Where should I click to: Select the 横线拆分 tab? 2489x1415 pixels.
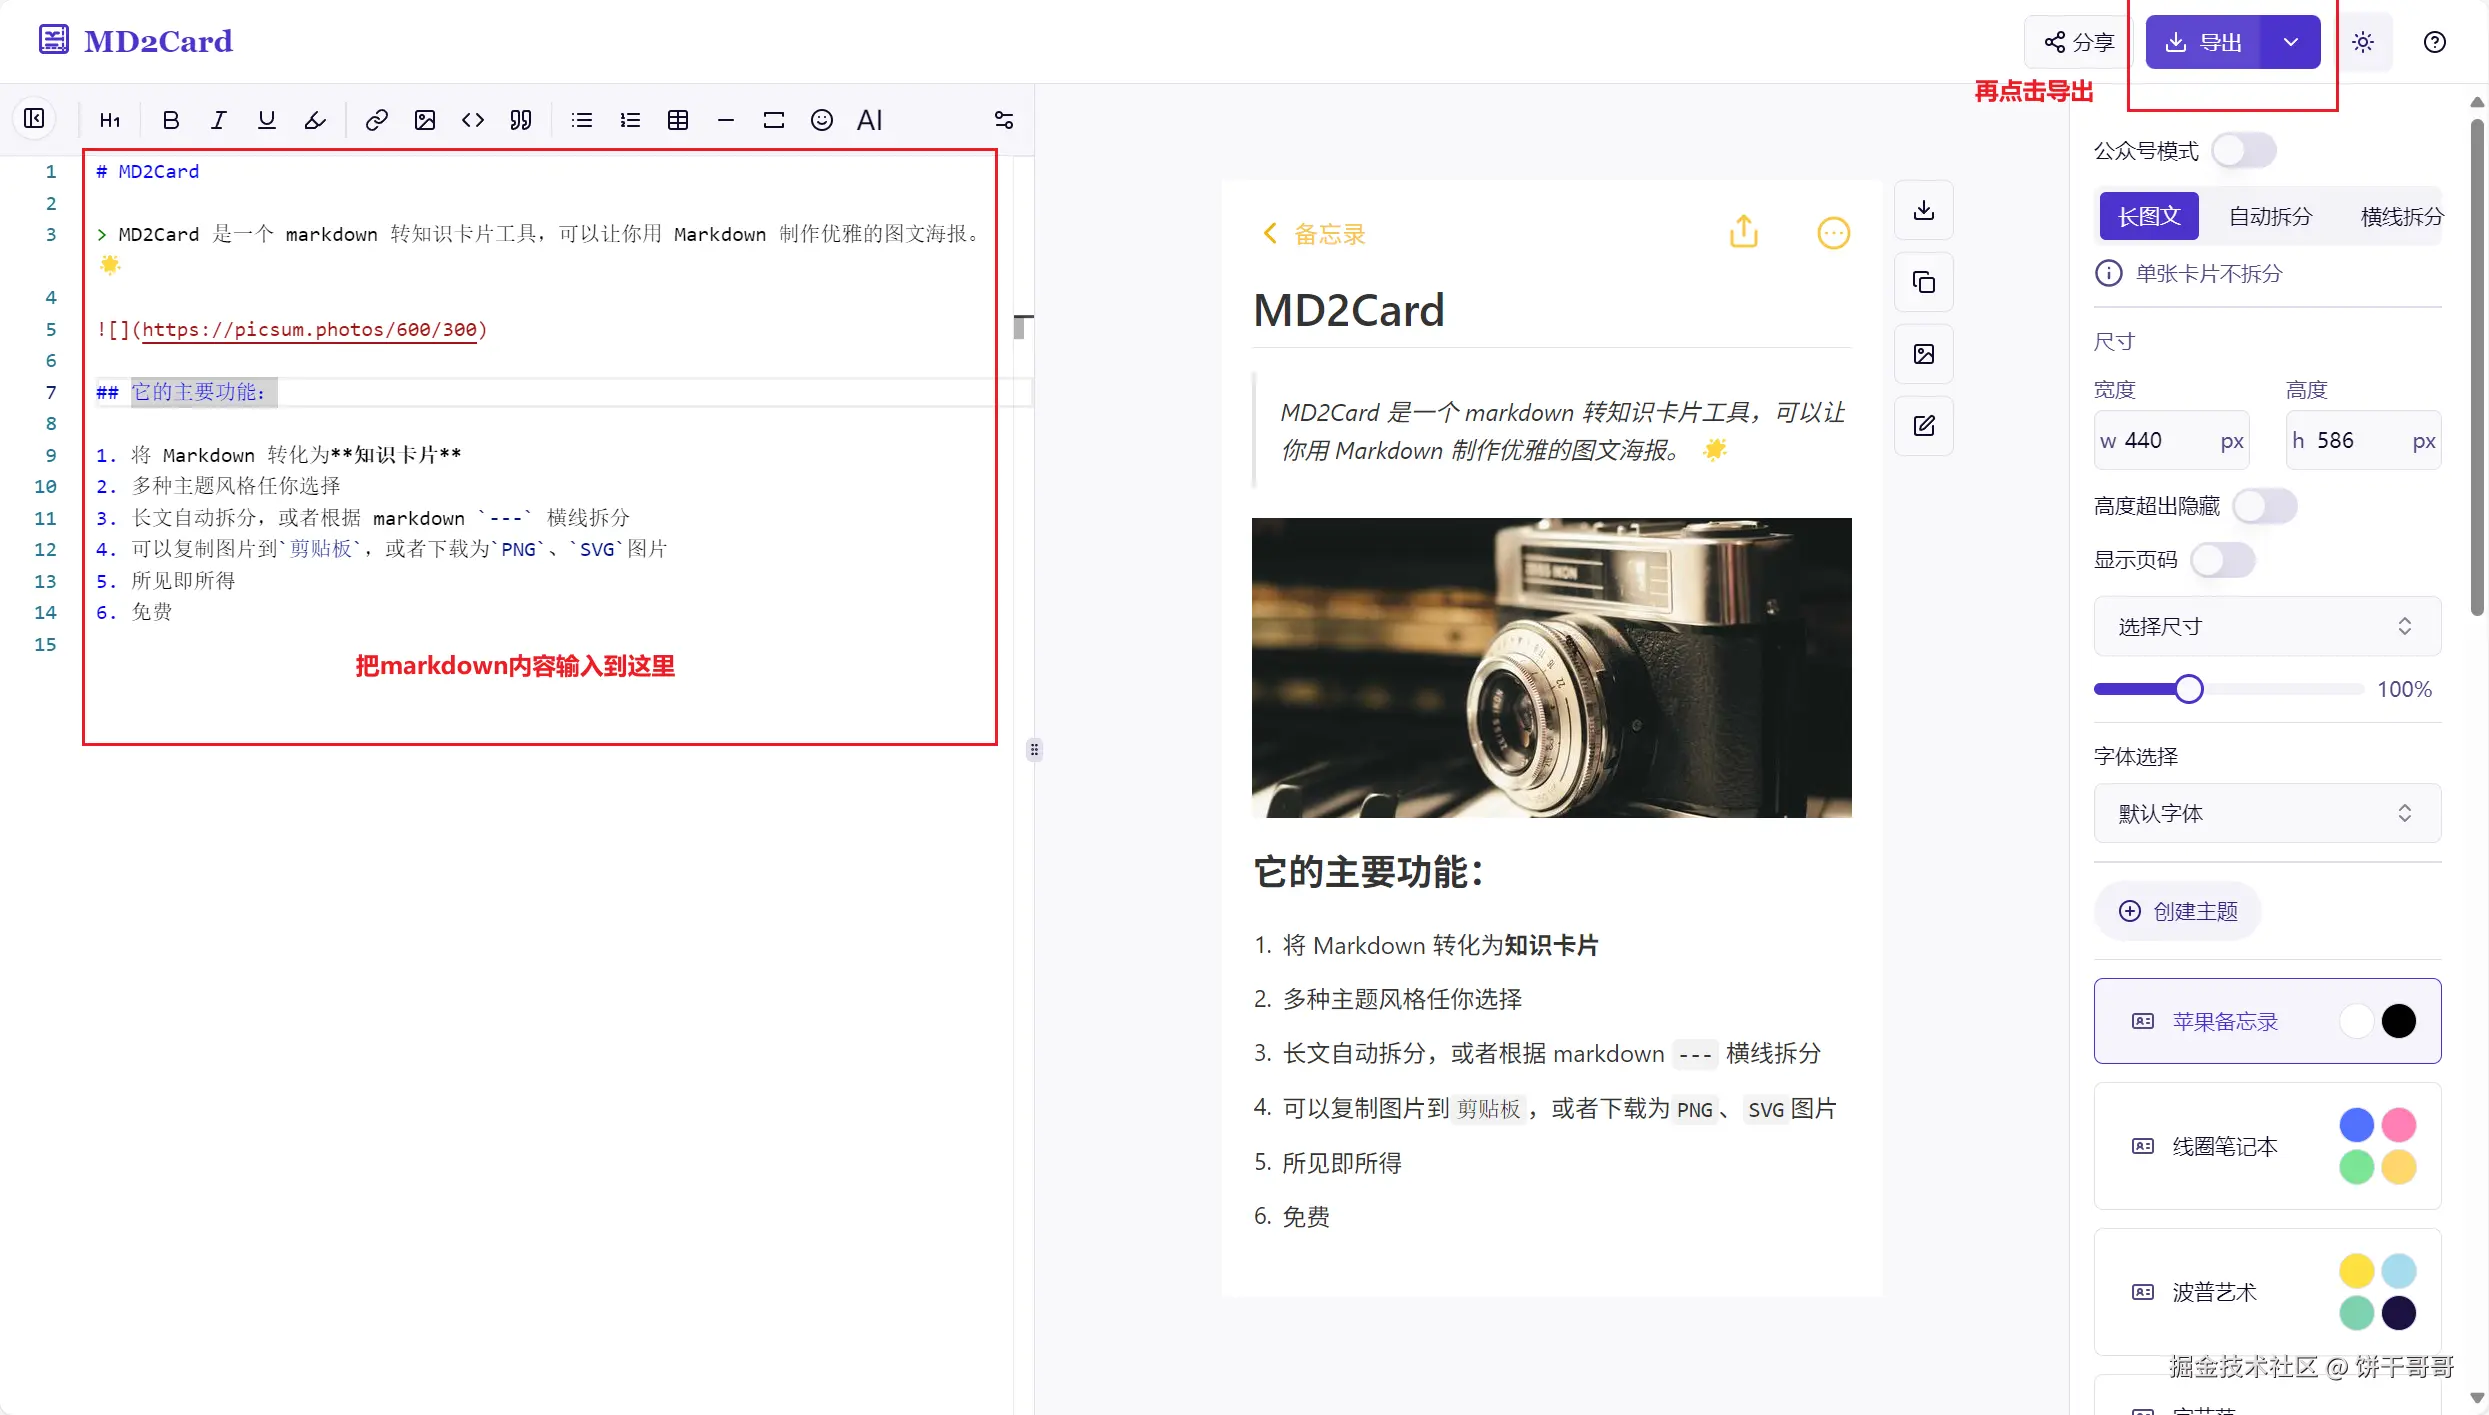[2400, 216]
